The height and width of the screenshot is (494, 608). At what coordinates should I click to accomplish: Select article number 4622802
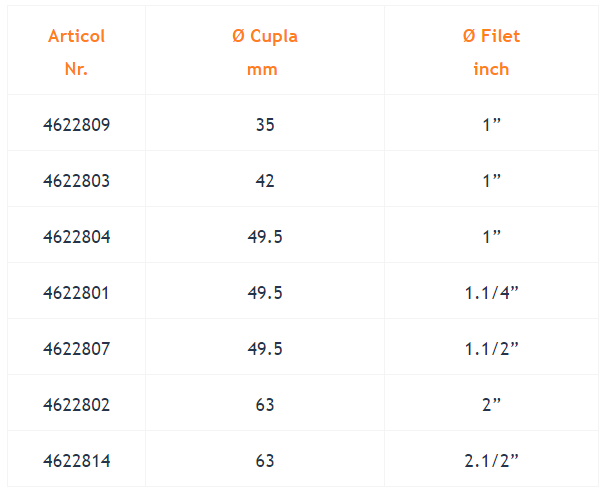(76, 405)
